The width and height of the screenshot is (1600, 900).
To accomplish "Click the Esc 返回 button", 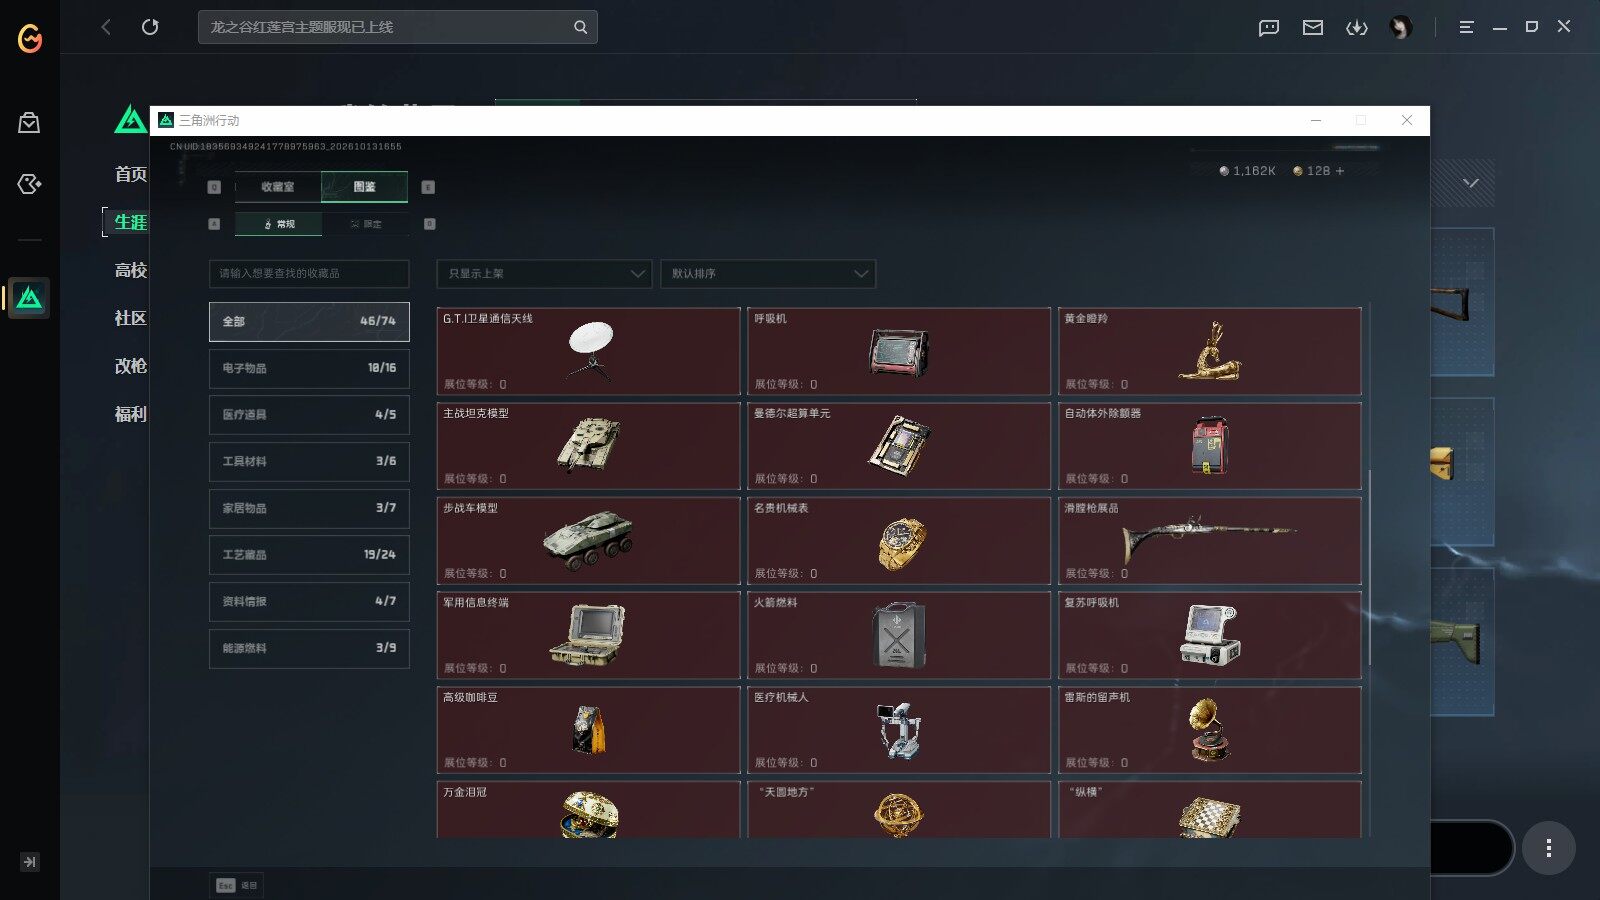I will (237, 885).
